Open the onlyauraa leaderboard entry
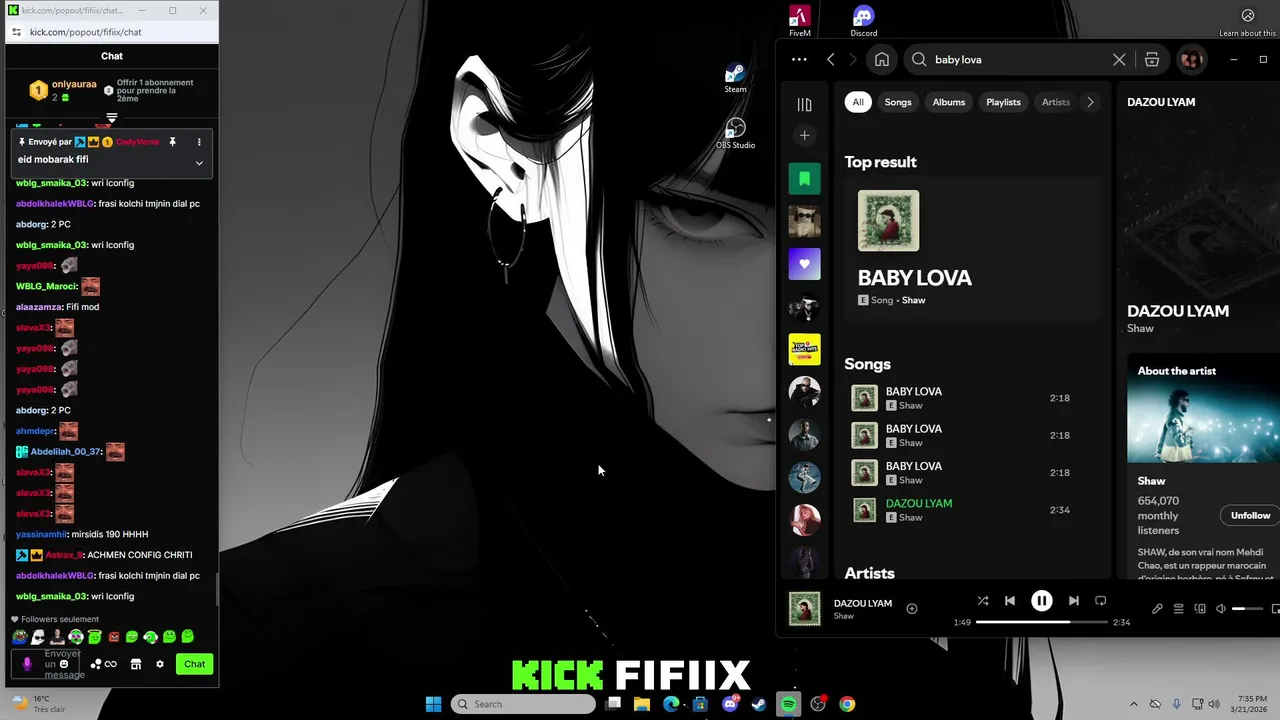The width and height of the screenshot is (1280, 720). pyautogui.click(x=63, y=90)
